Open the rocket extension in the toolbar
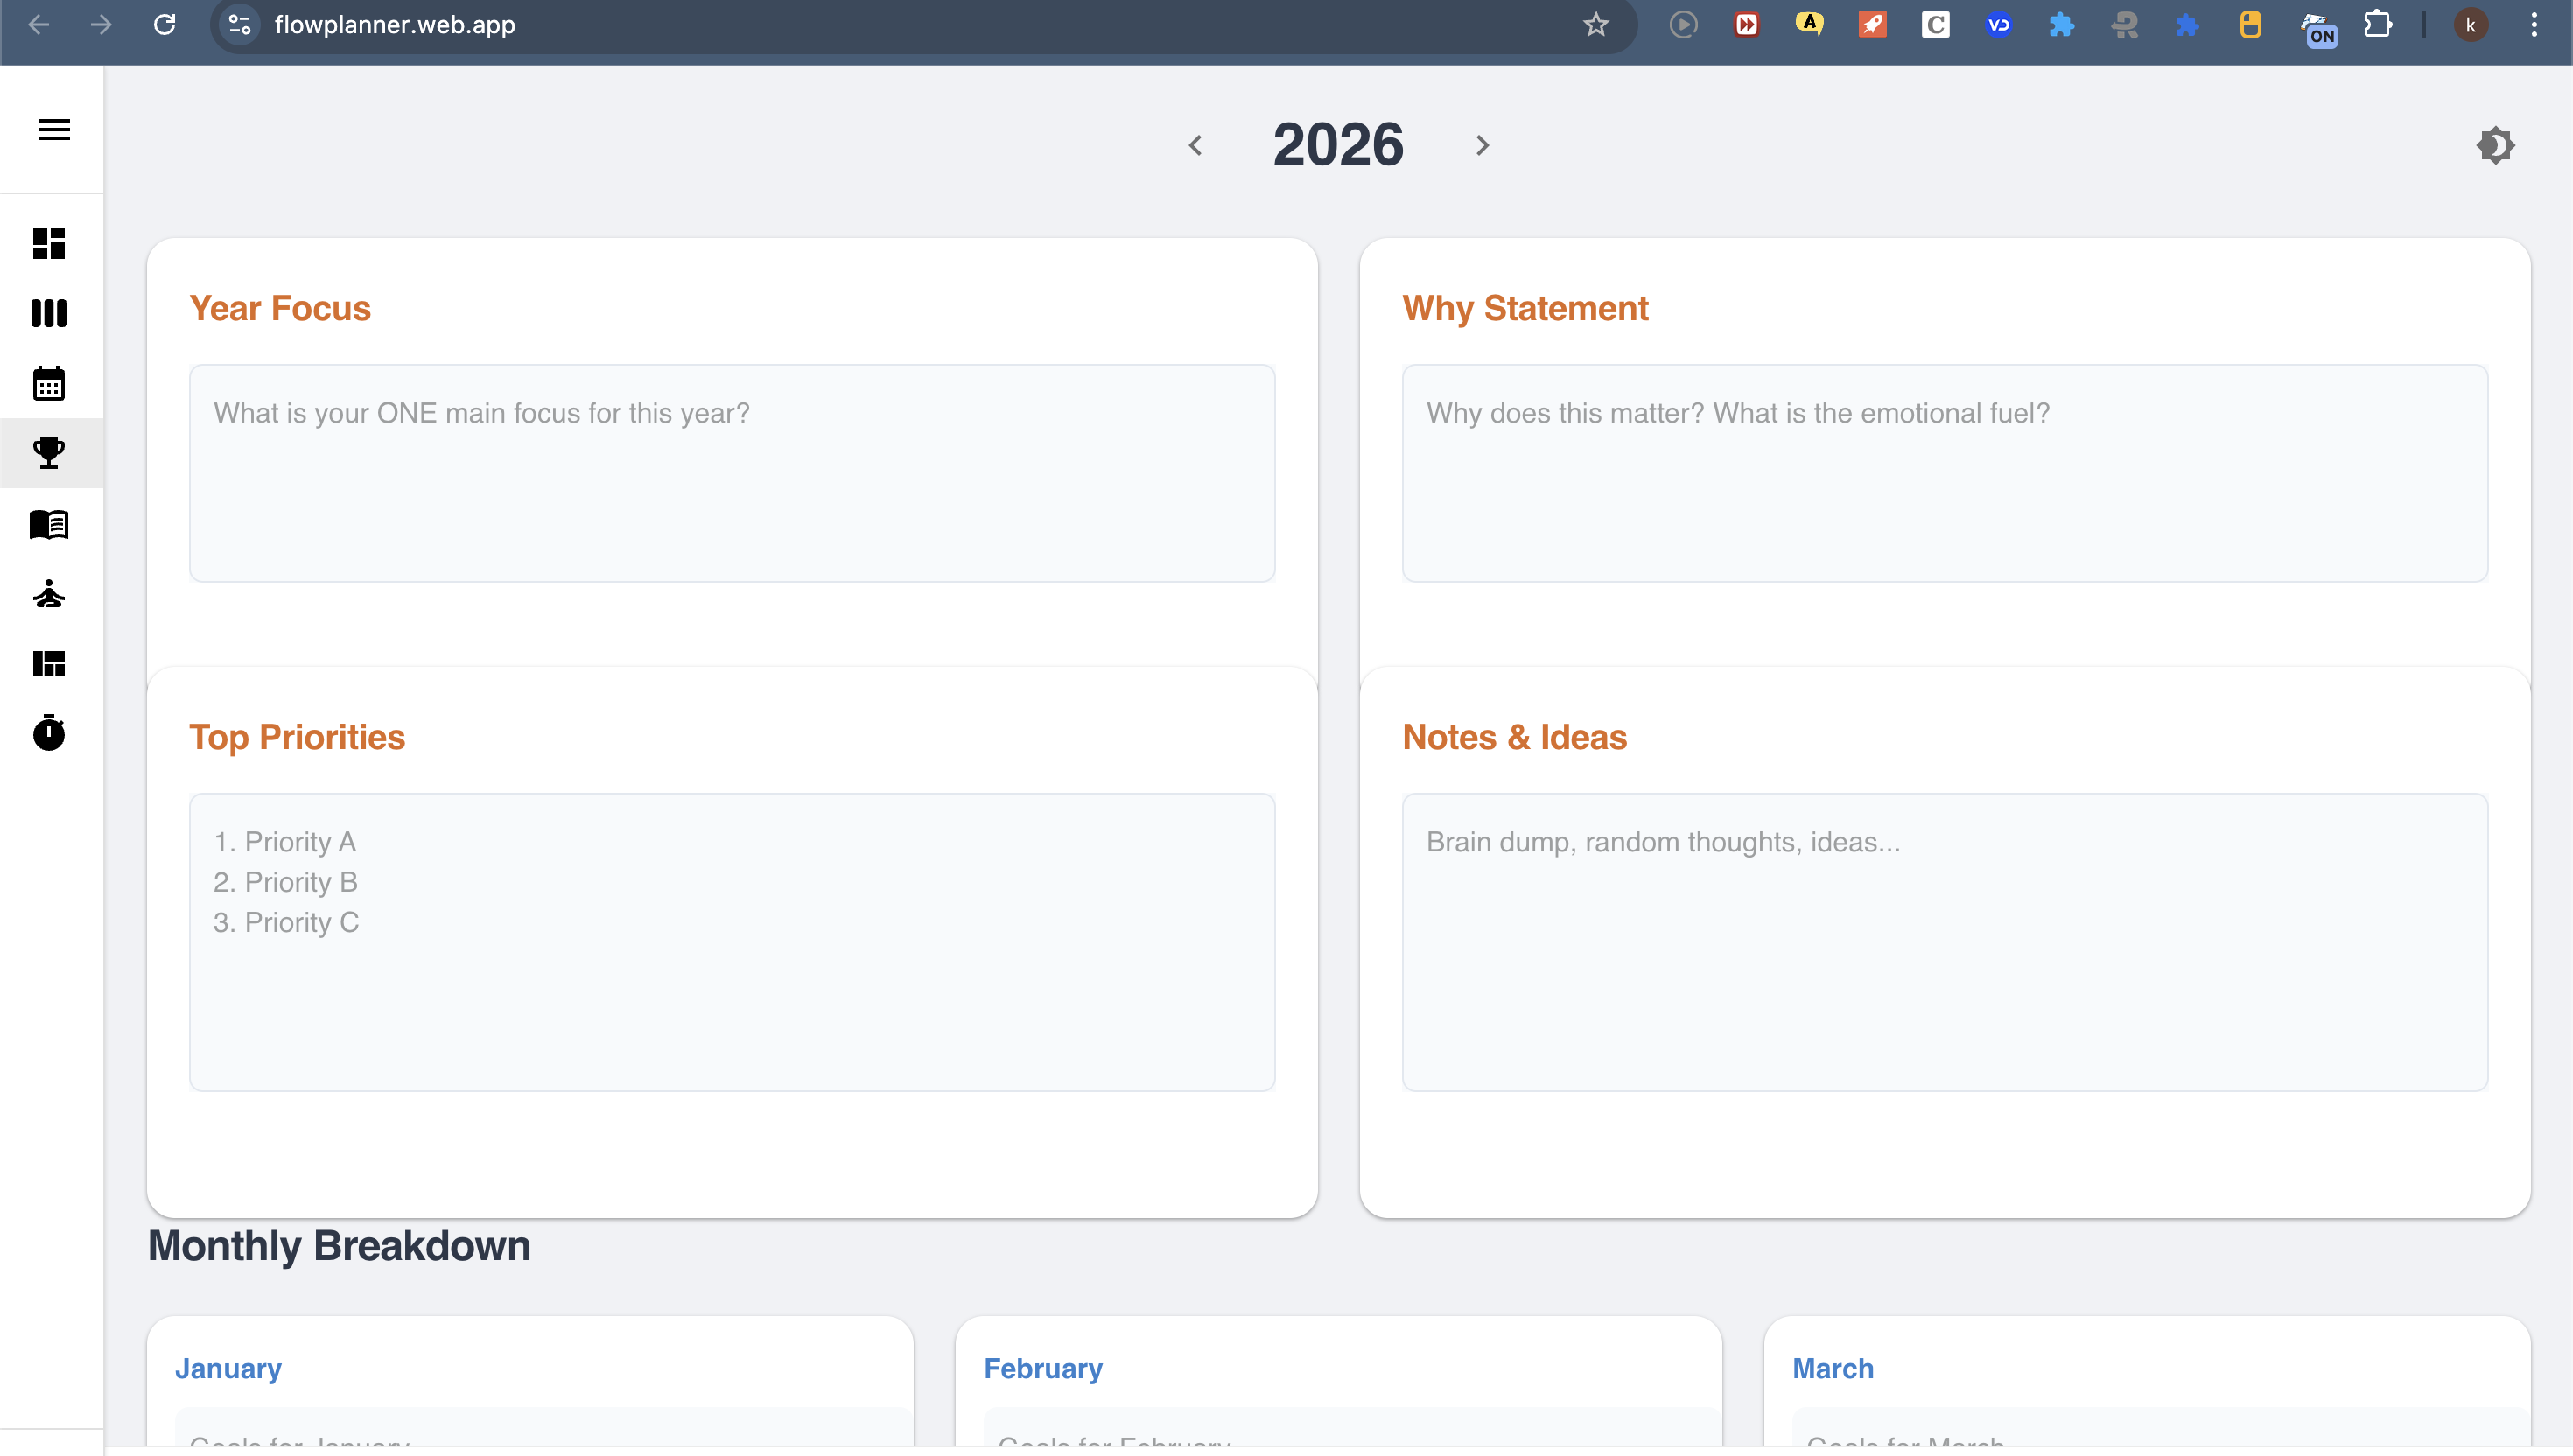This screenshot has width=2573, height=1456. point(1872,24)
